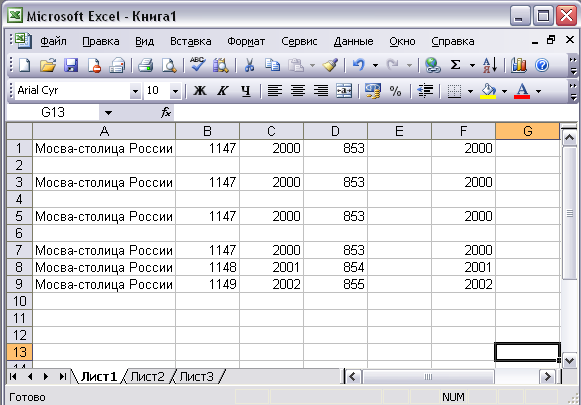The height and width of the screenshot is (405, 581).
Task: Click the formula bar input area
Action: [x=374, y=112]
